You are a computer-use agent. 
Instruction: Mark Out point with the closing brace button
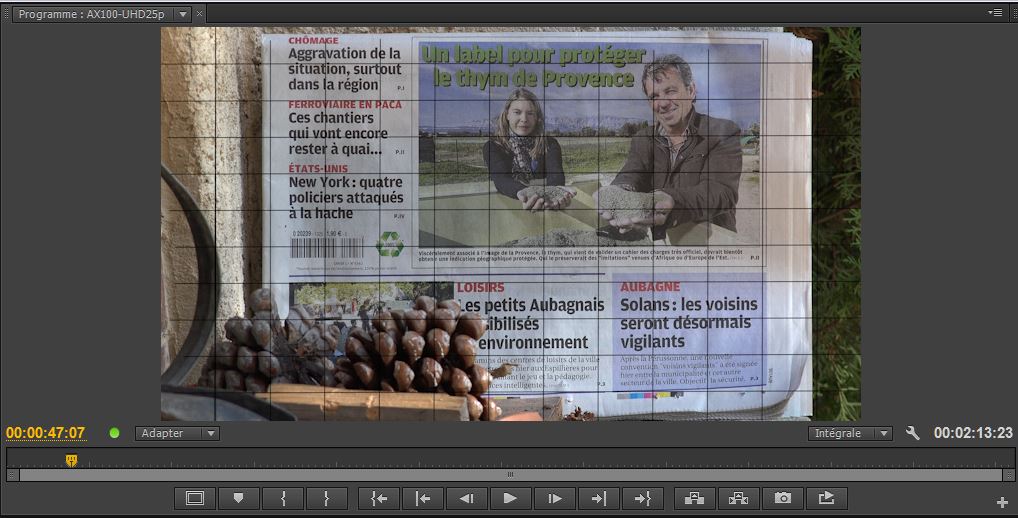pyautogui.click(x=327, y=499)
